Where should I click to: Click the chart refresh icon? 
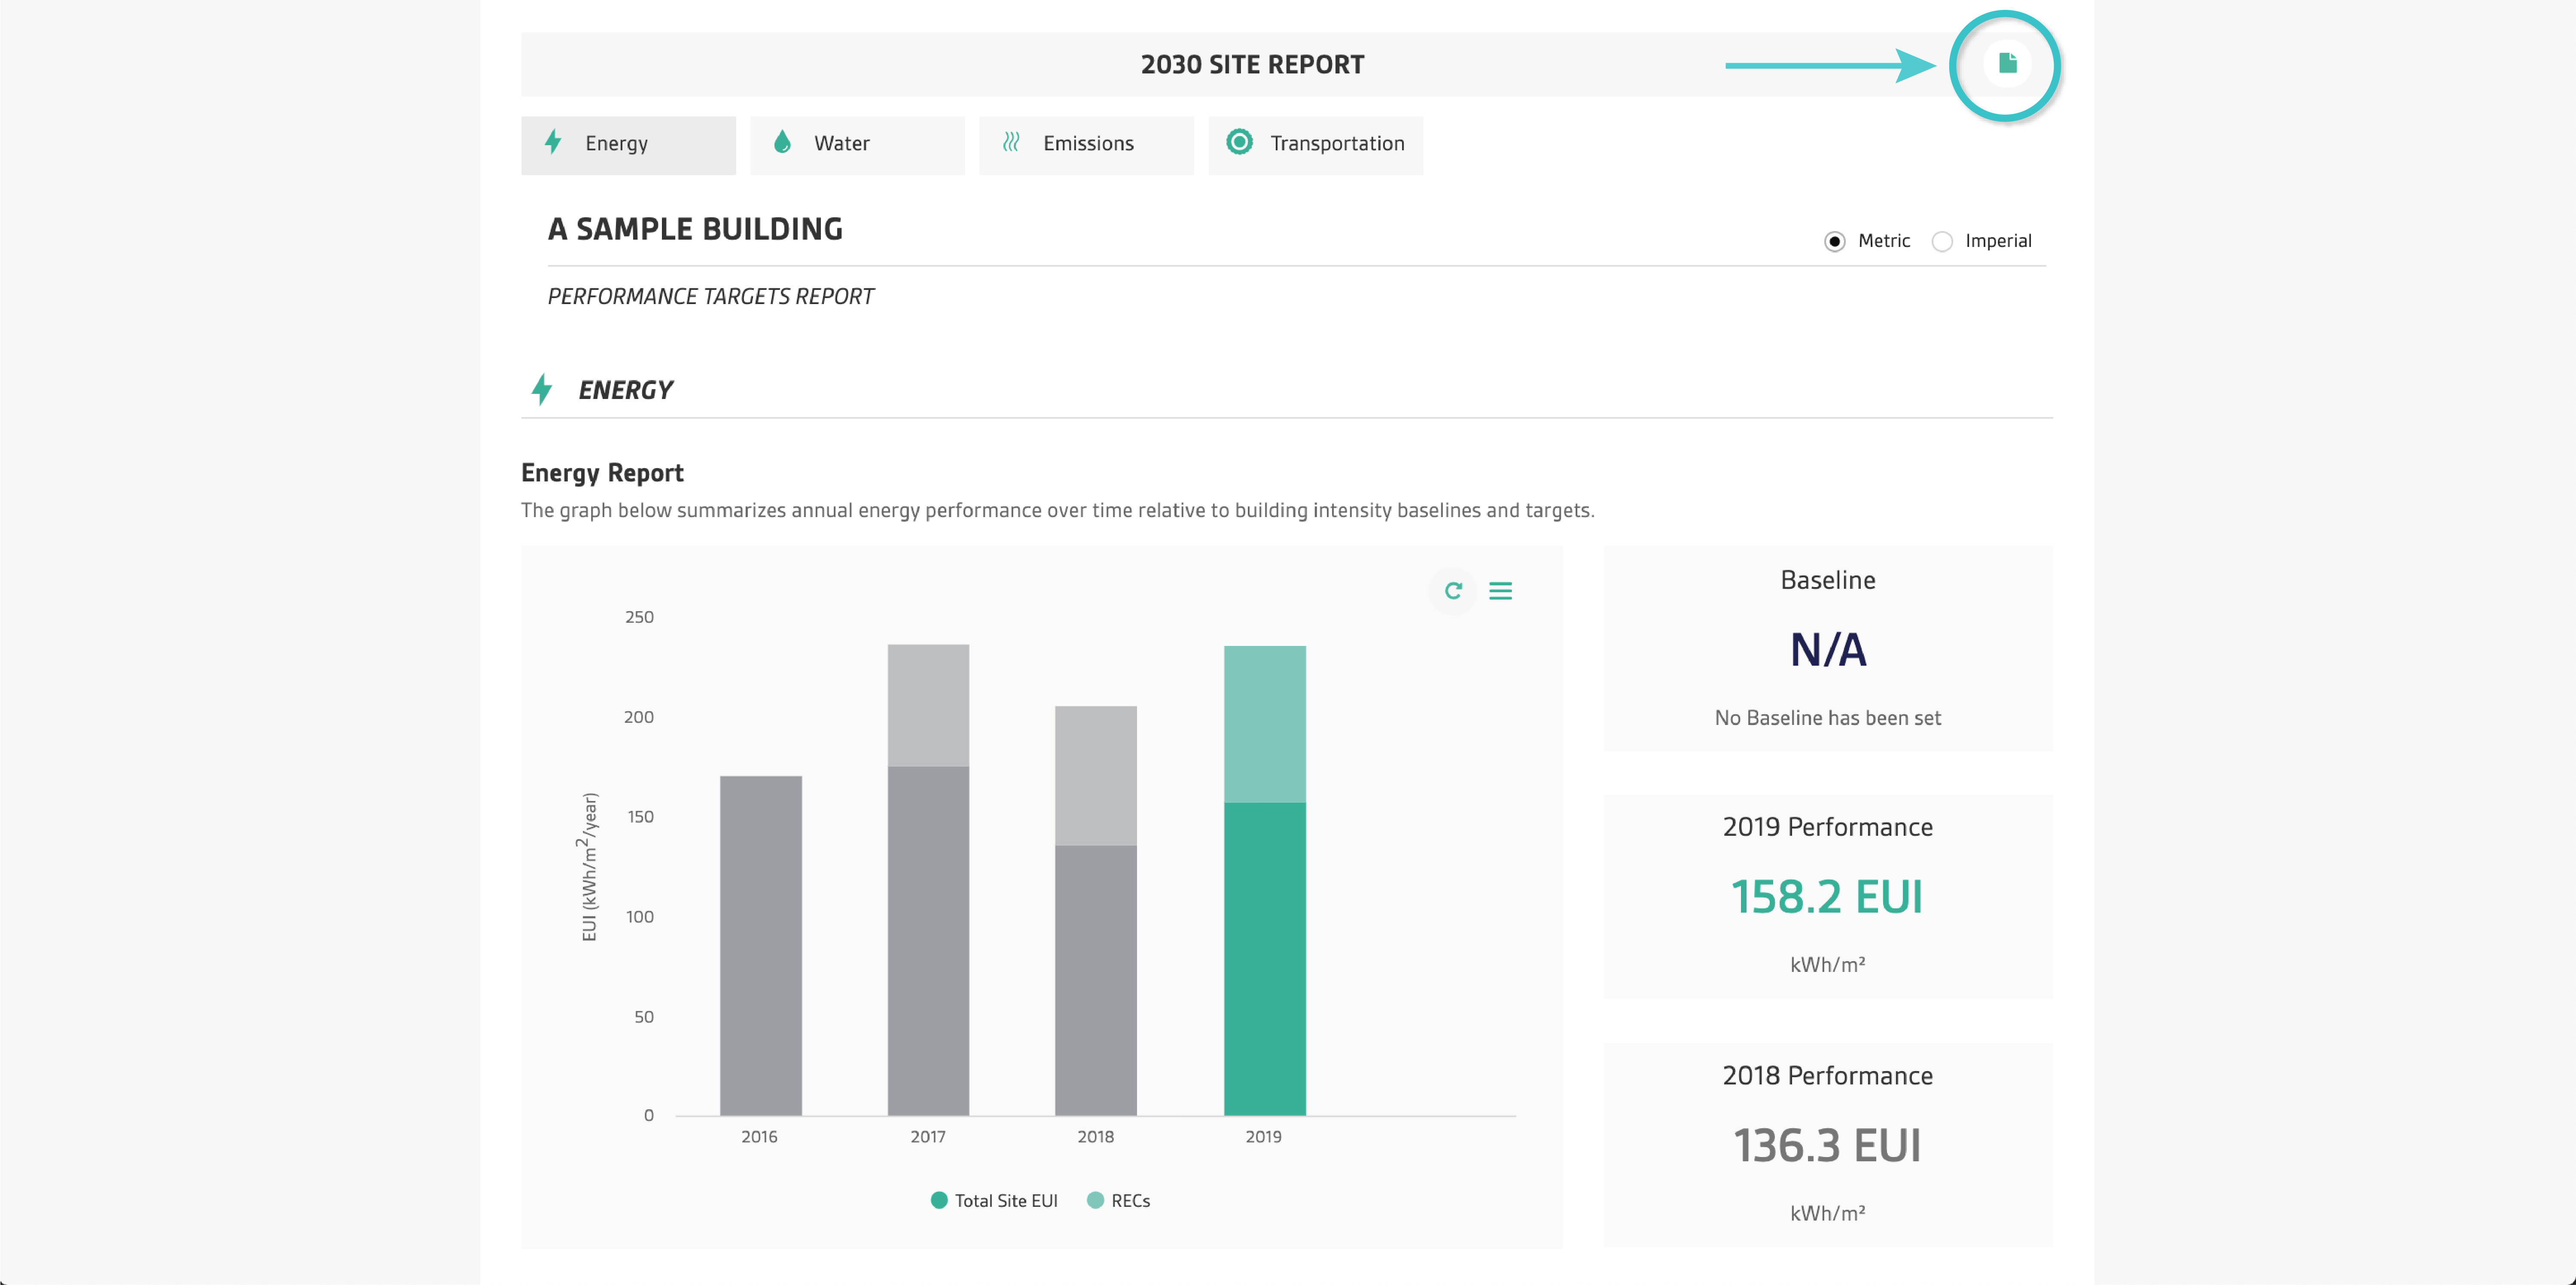click(1453, 591)
